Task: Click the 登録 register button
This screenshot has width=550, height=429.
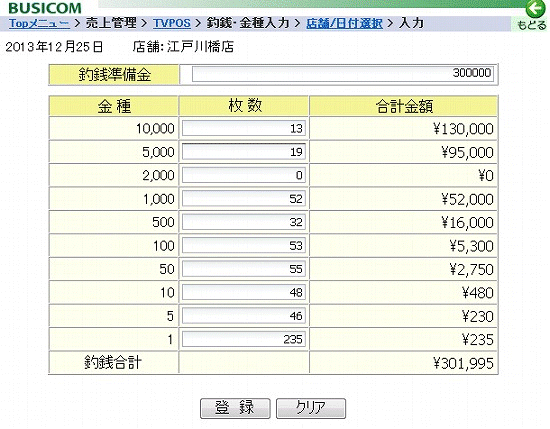Action: click(x=235, y=408)
